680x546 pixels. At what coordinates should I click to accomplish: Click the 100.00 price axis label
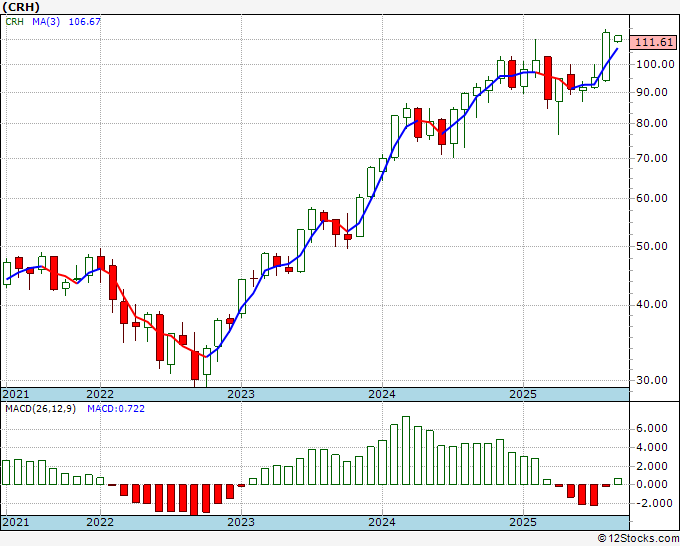click(x=655, y=65)
